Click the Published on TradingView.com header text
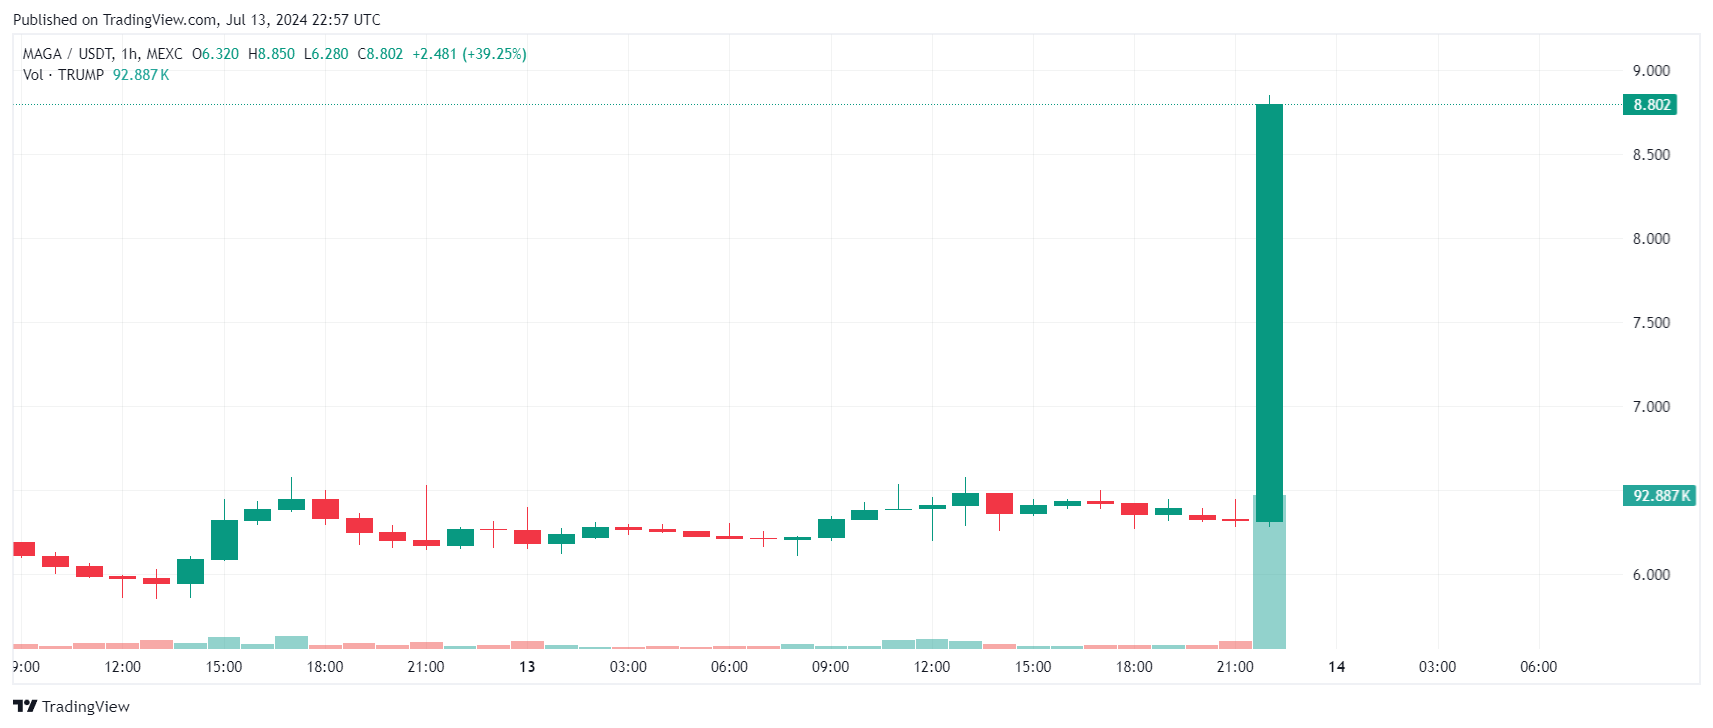 pos(196,20)
